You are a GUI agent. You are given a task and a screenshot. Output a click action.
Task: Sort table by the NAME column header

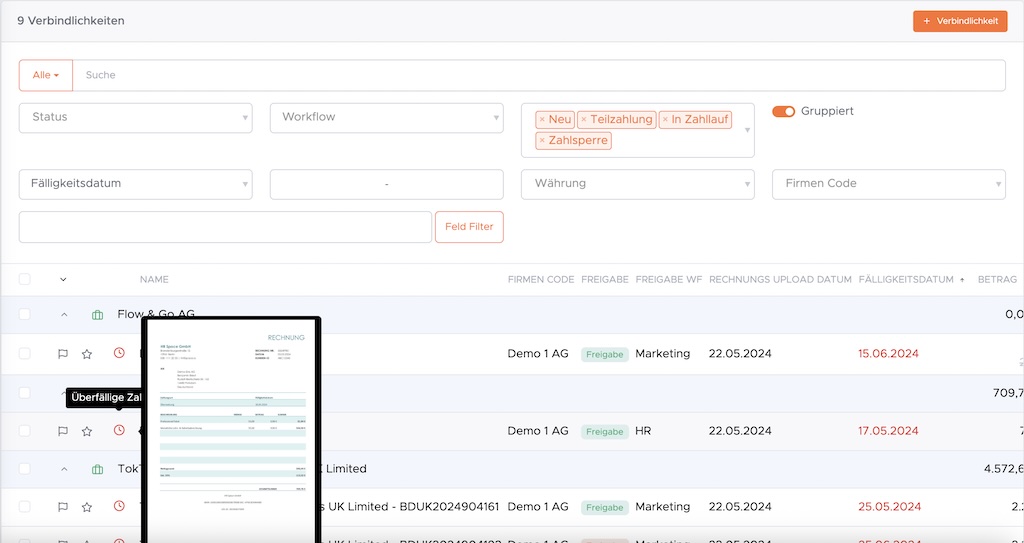pos(154,280)
